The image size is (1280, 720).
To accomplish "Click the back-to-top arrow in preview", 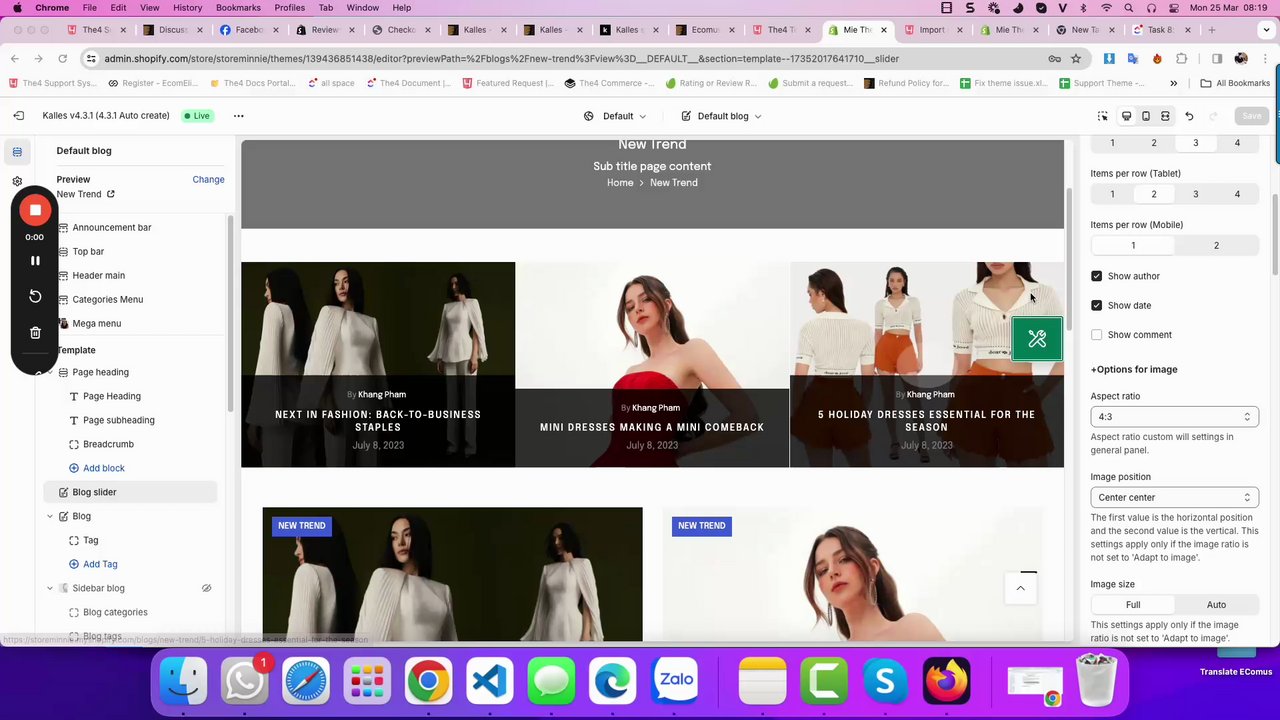I will point(1021,588).
